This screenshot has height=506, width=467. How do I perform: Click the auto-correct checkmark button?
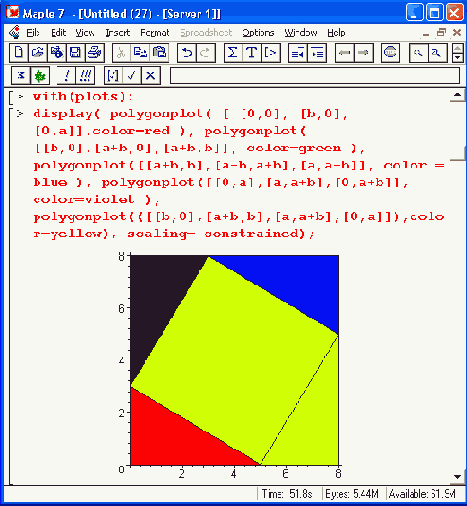click(132, 76)
